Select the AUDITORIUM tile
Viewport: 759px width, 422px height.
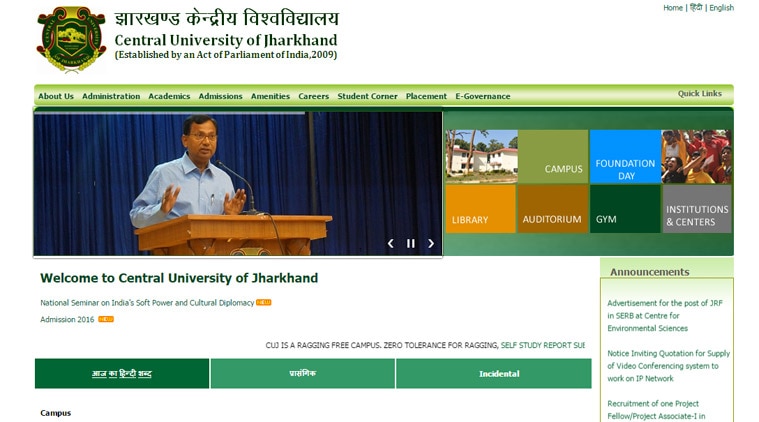tap(553, 209)
